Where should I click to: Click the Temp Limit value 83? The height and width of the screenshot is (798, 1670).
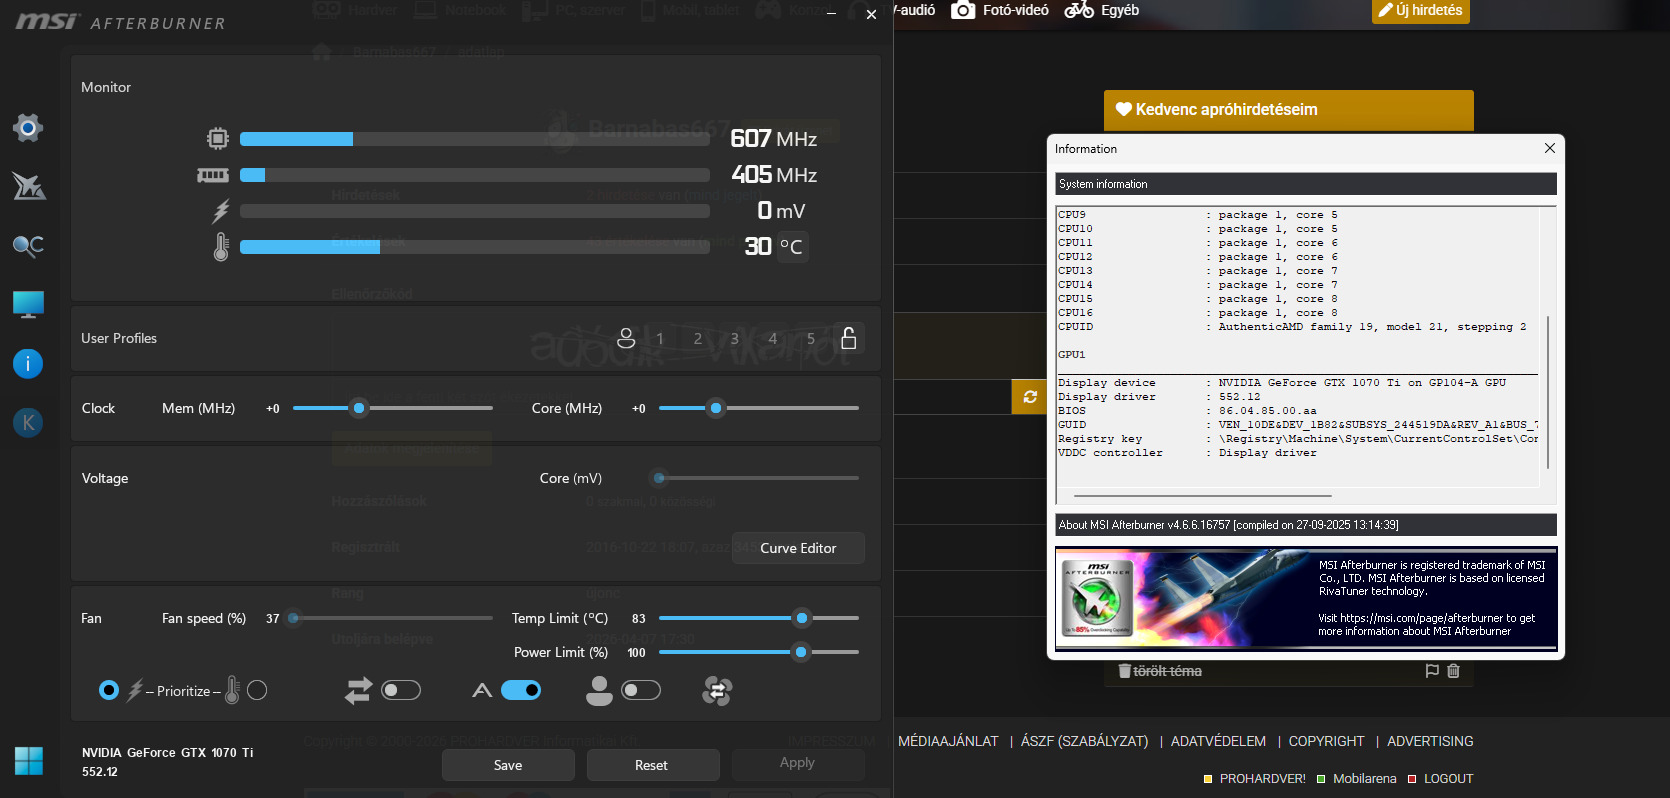[639, 618]
